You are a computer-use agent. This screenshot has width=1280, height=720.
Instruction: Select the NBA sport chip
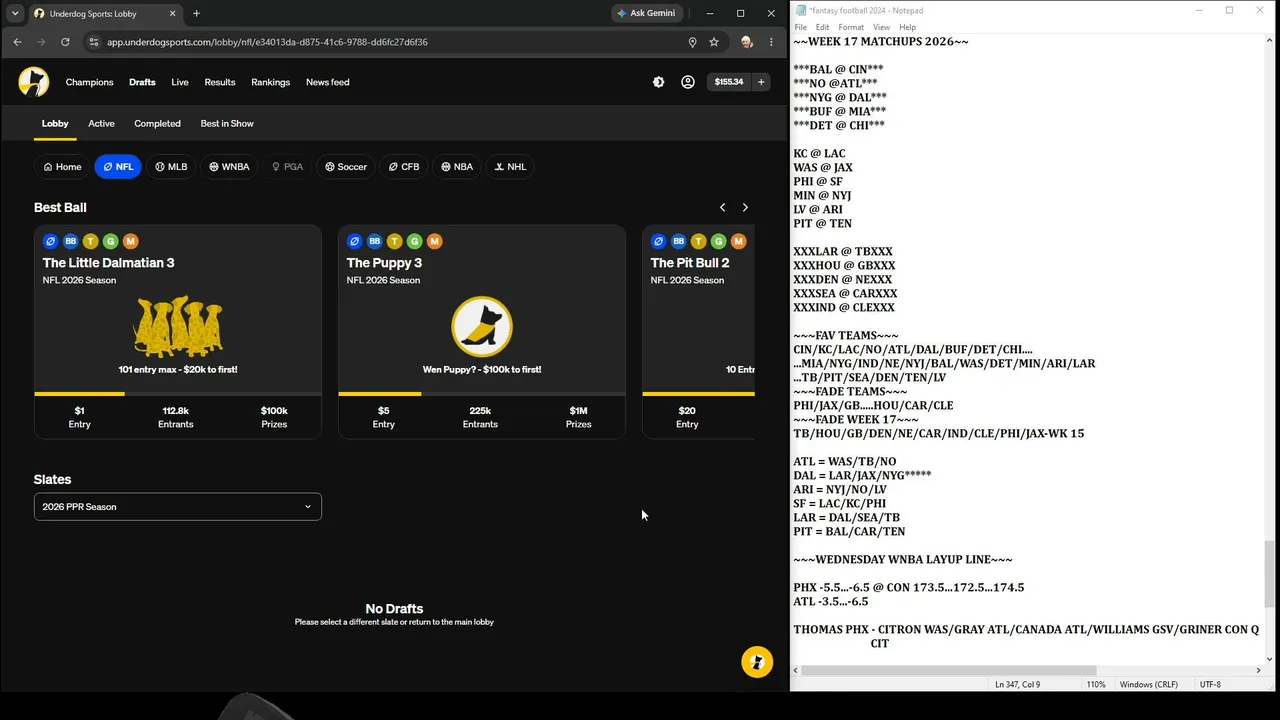pos(457,167)
